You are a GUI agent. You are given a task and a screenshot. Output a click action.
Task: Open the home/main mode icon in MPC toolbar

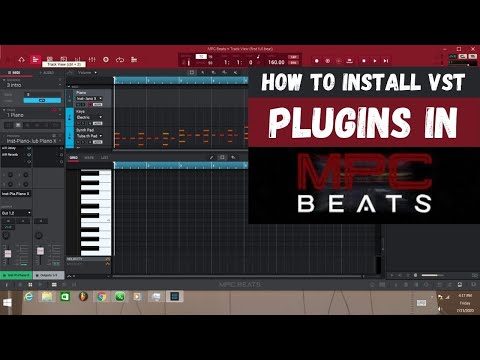[x=22, y=60]
